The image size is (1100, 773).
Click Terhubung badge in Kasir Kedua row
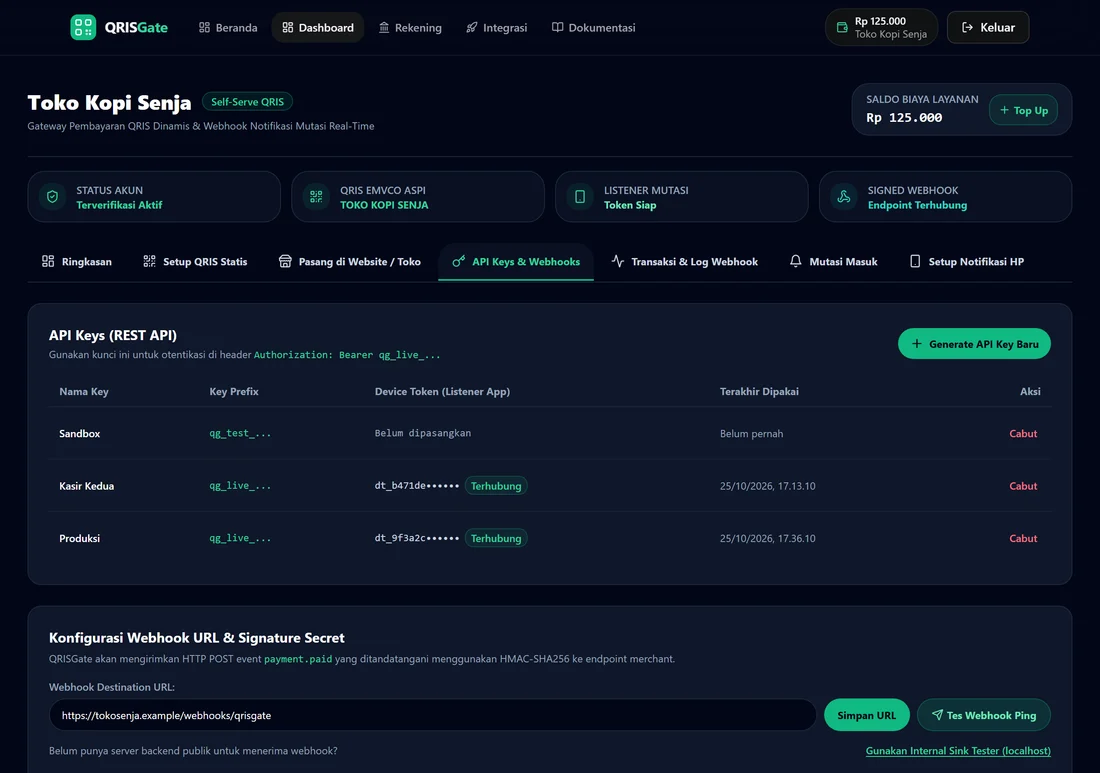coord(496,486)
